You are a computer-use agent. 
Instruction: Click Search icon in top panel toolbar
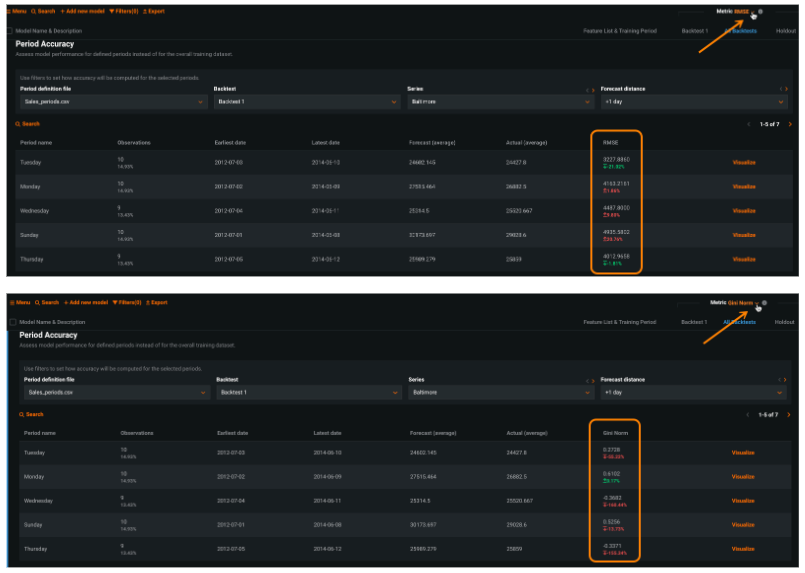[45, 11]
